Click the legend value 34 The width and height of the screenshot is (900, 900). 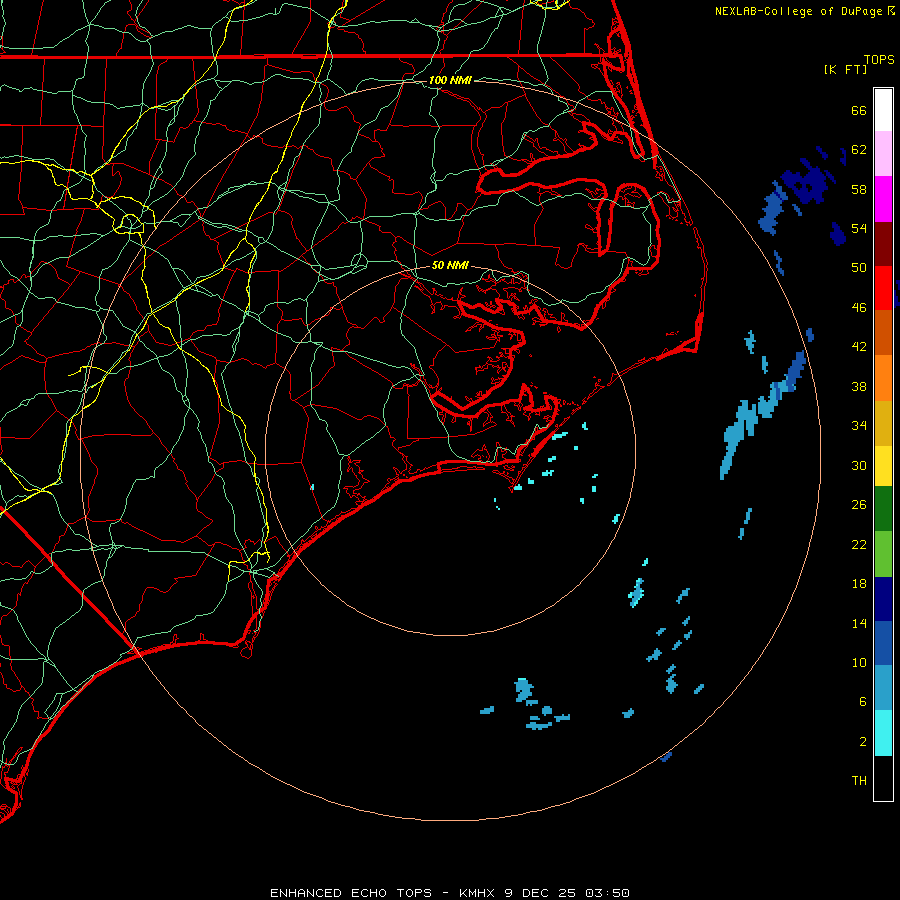(x=859, y=426)
